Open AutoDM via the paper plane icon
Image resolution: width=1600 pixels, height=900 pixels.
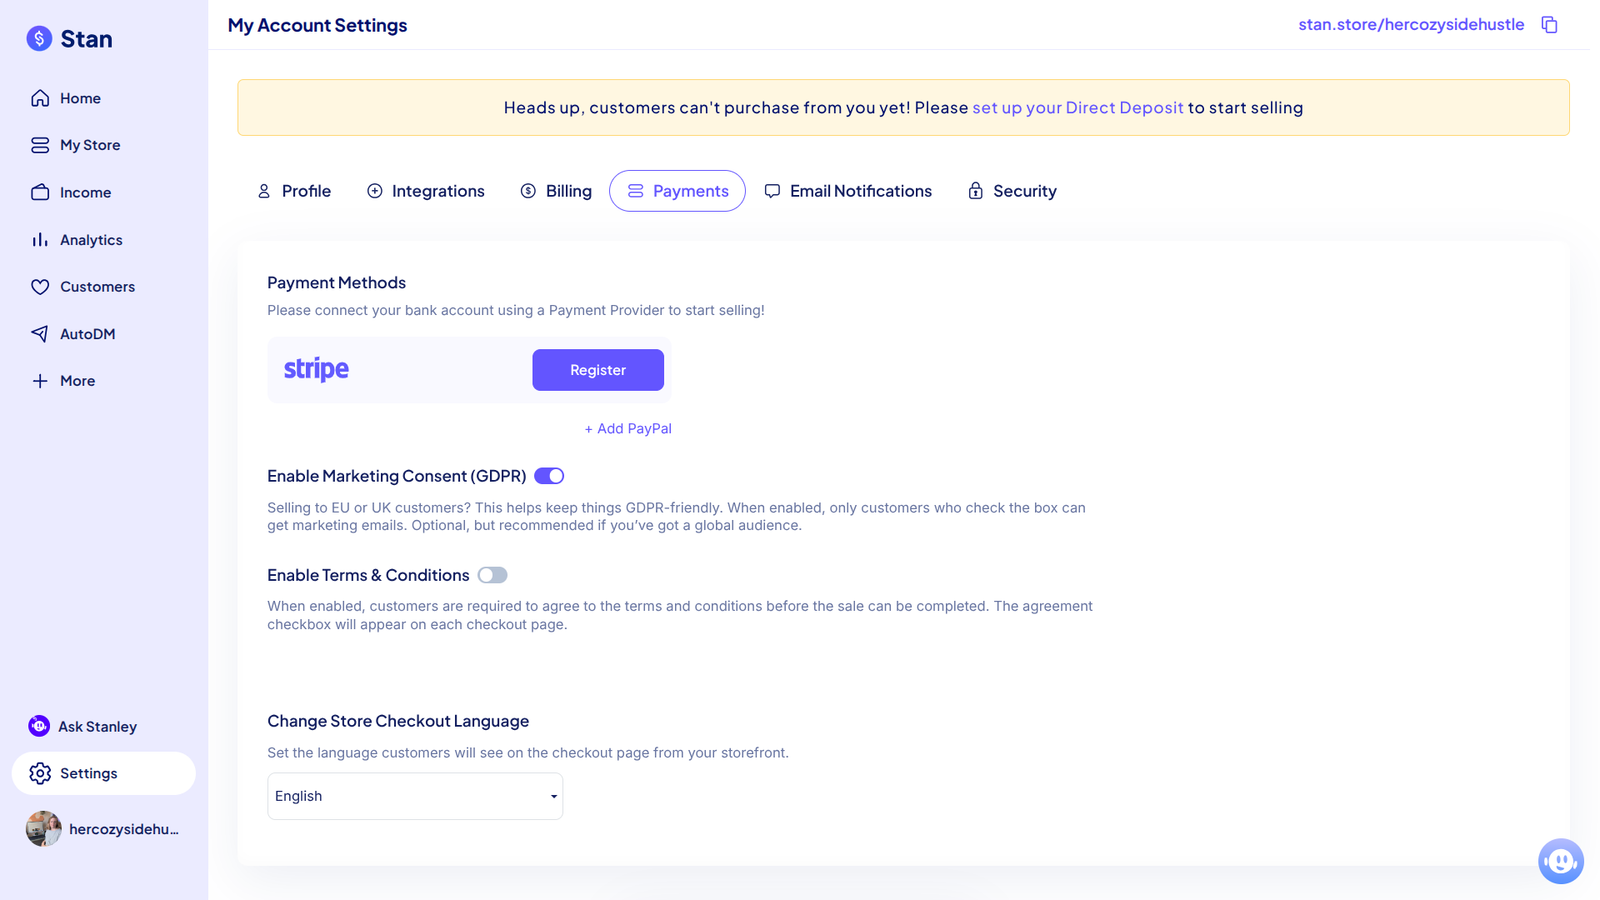point(40,334)
